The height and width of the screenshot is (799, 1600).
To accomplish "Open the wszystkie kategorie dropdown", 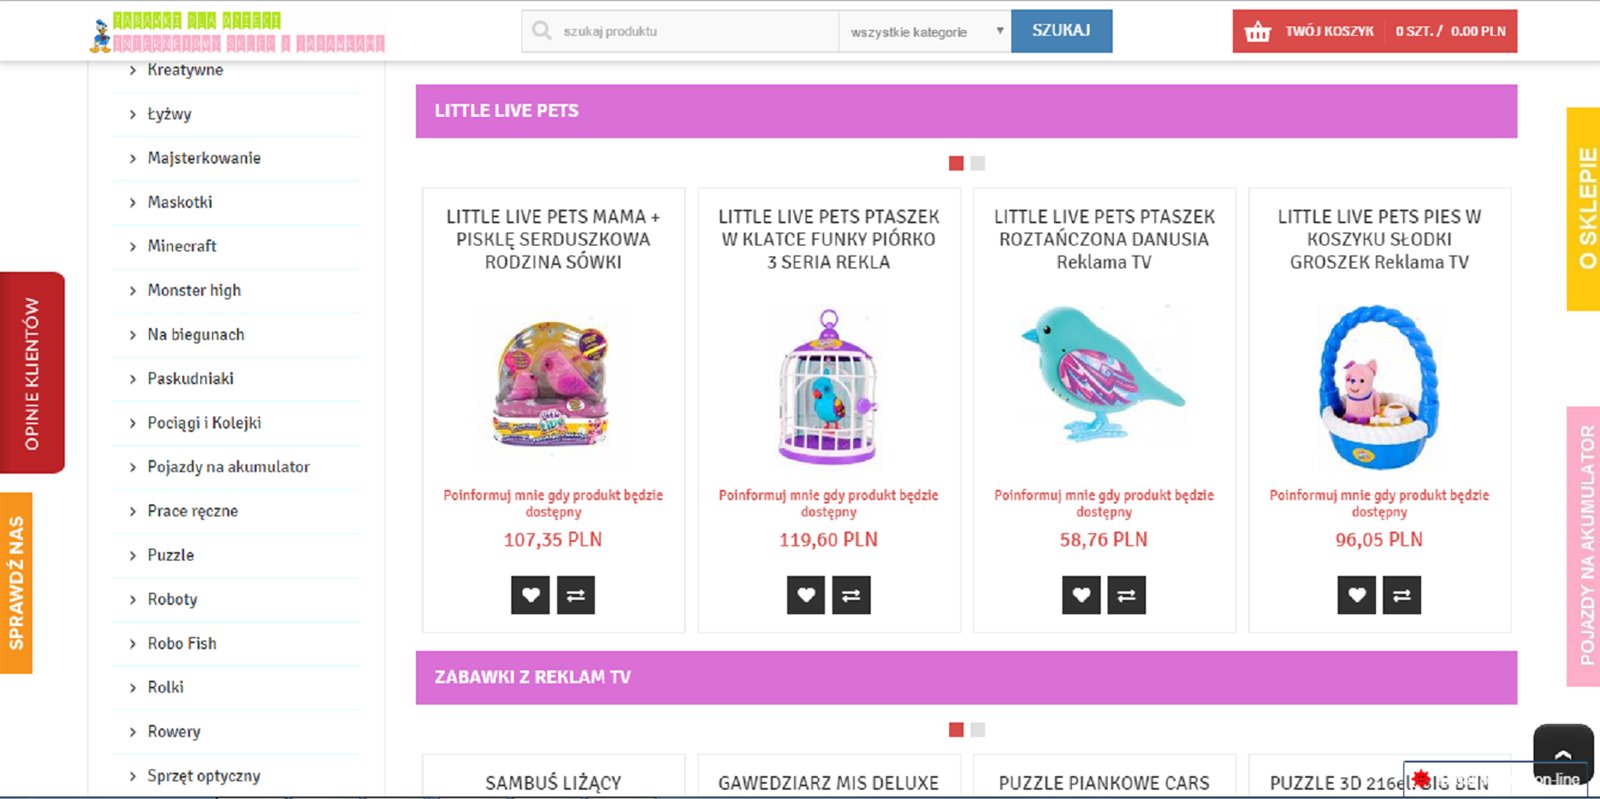I will 925,32.
